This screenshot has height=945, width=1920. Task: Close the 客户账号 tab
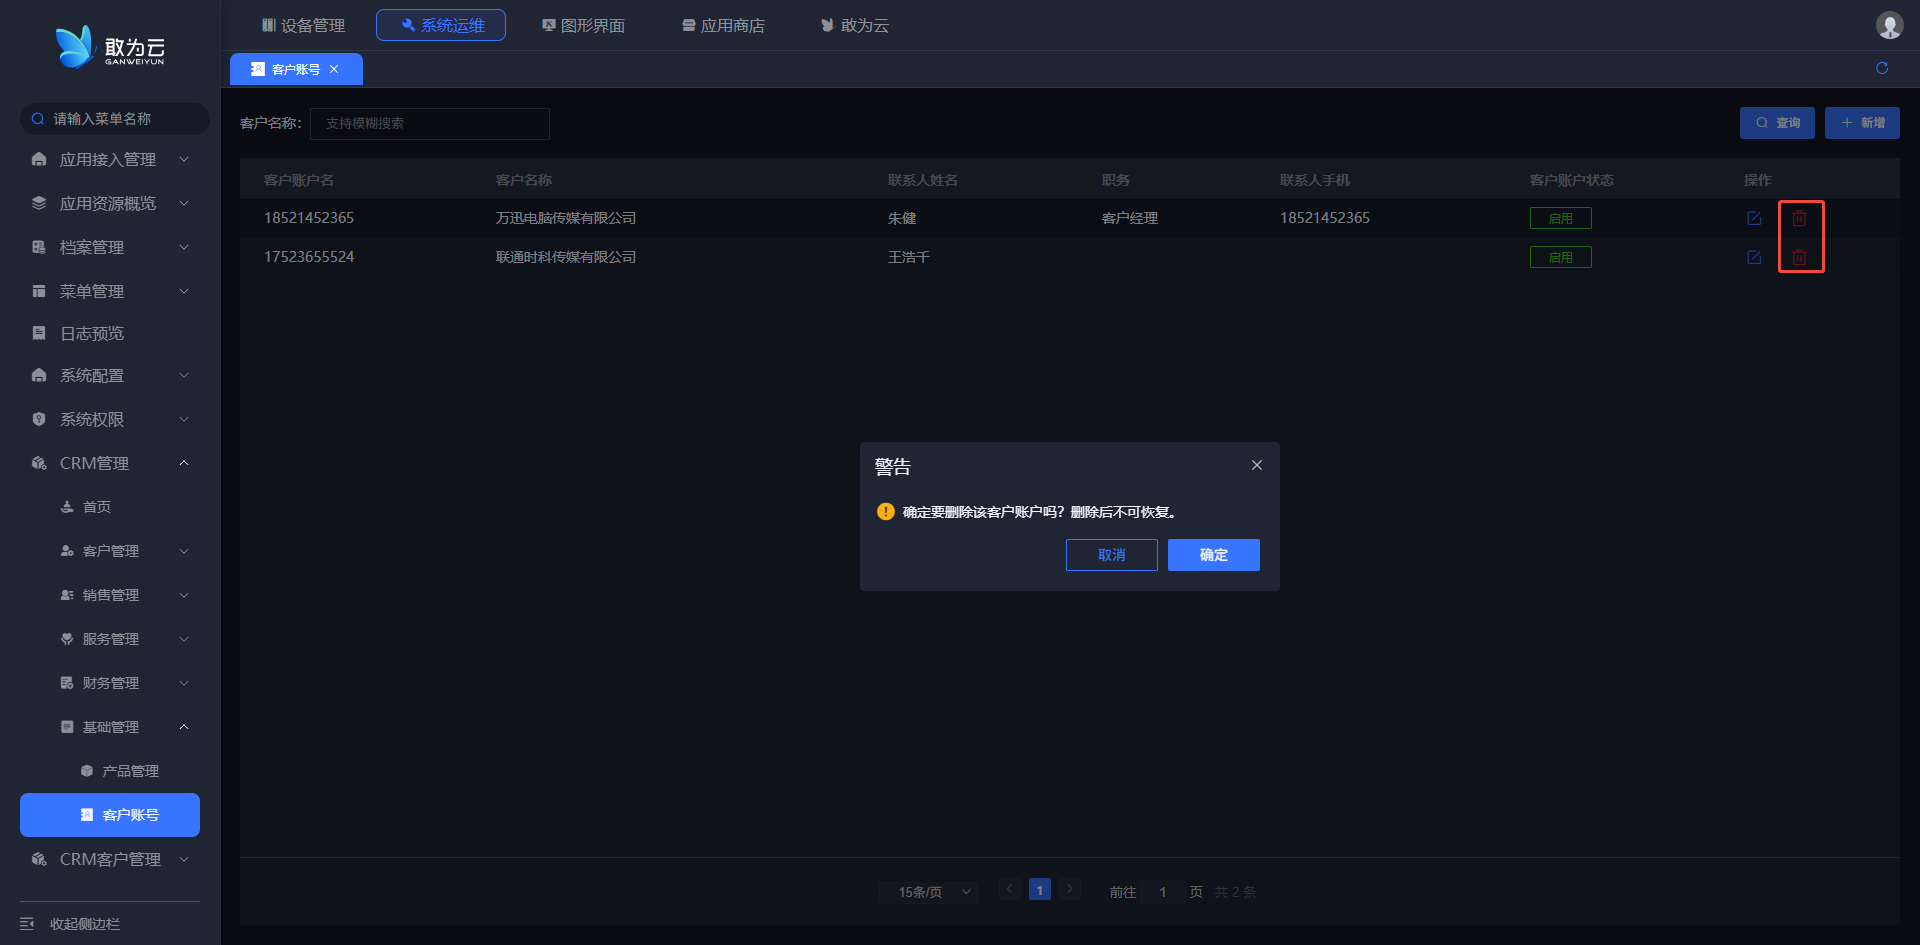coord(334,69)
